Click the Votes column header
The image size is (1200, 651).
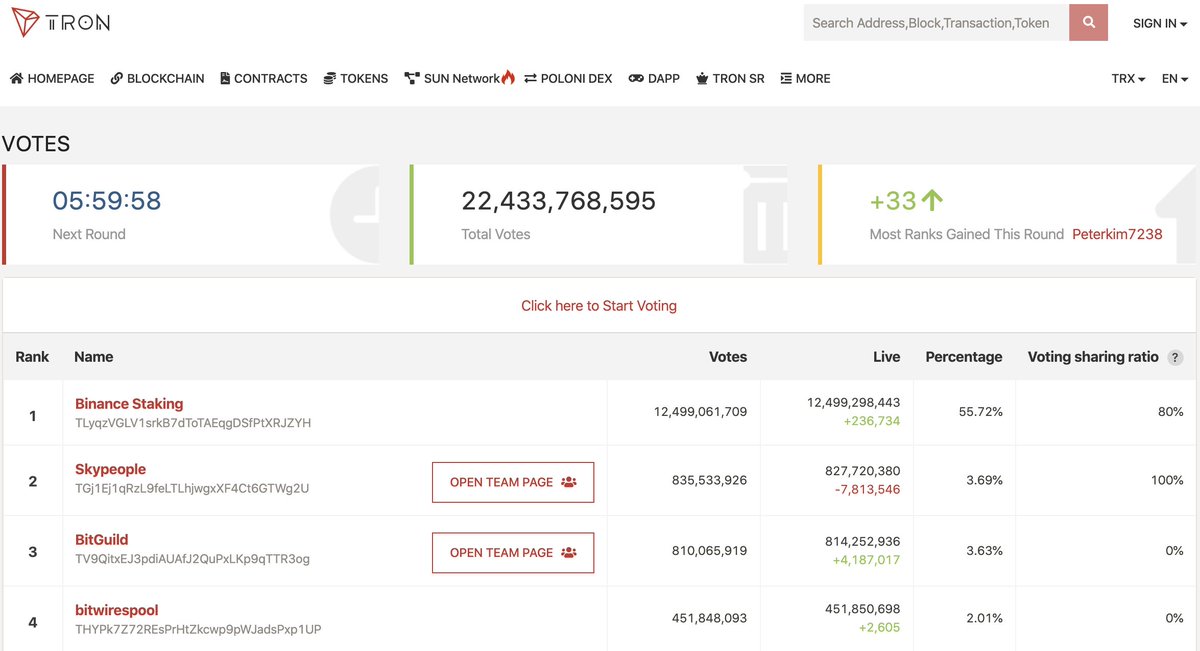[x=728, y=357]
